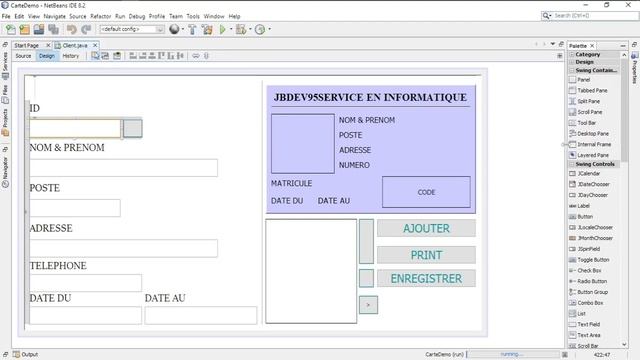The image size is (640, 360).
Task: Click the NOM & PRENOM text field
Action: click(x=124, y=168)
